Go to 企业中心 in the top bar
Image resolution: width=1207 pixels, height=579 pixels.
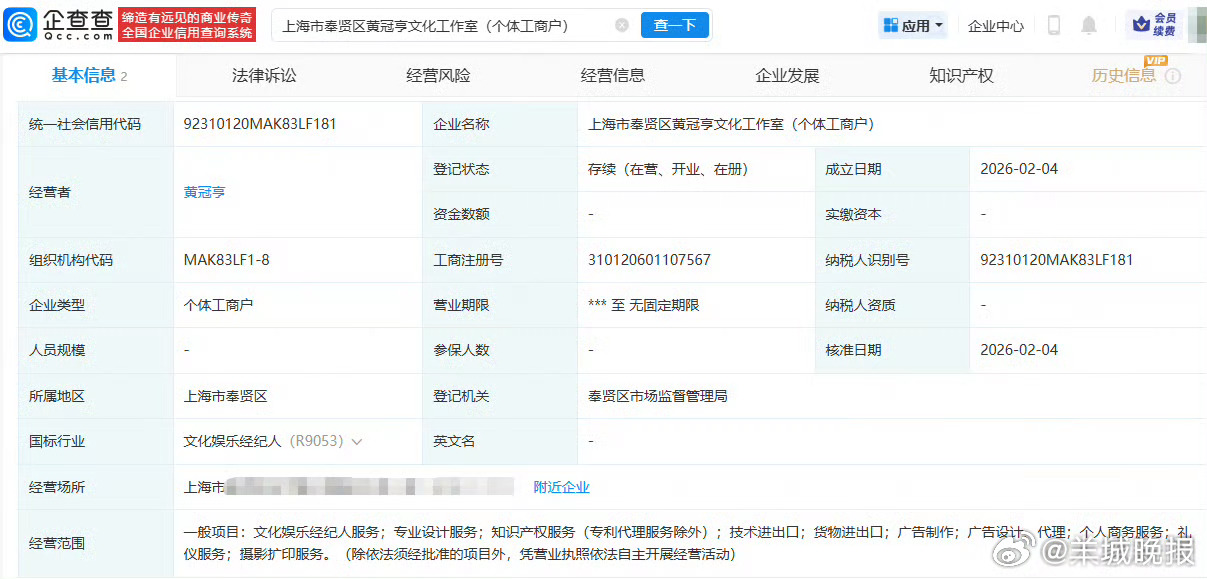pyautogui.click(x=995, y=24)
